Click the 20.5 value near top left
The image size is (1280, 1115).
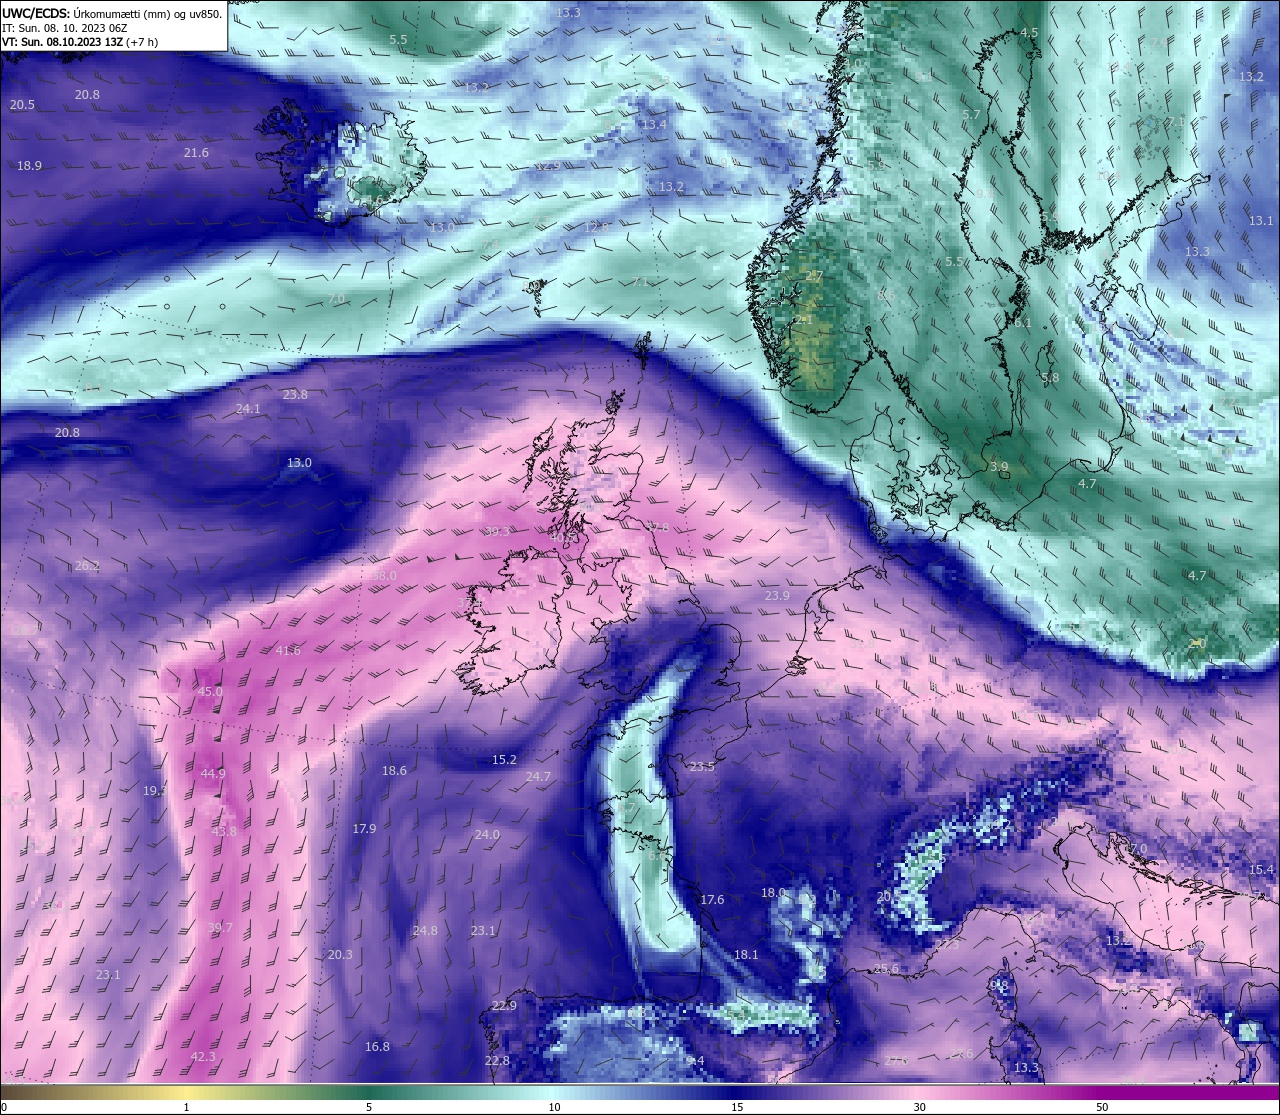pos(22,105)
